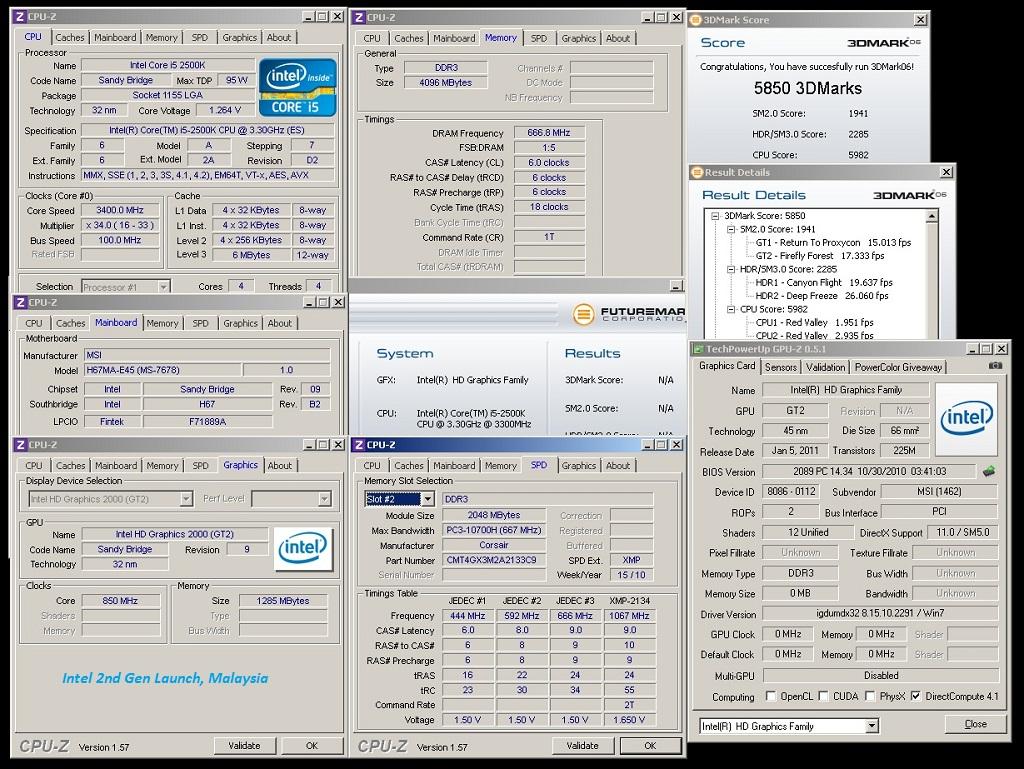Click the Futuremark Corporation logo
The width and height of the screenshot is (1024, 769).
[x=628, y=314]
